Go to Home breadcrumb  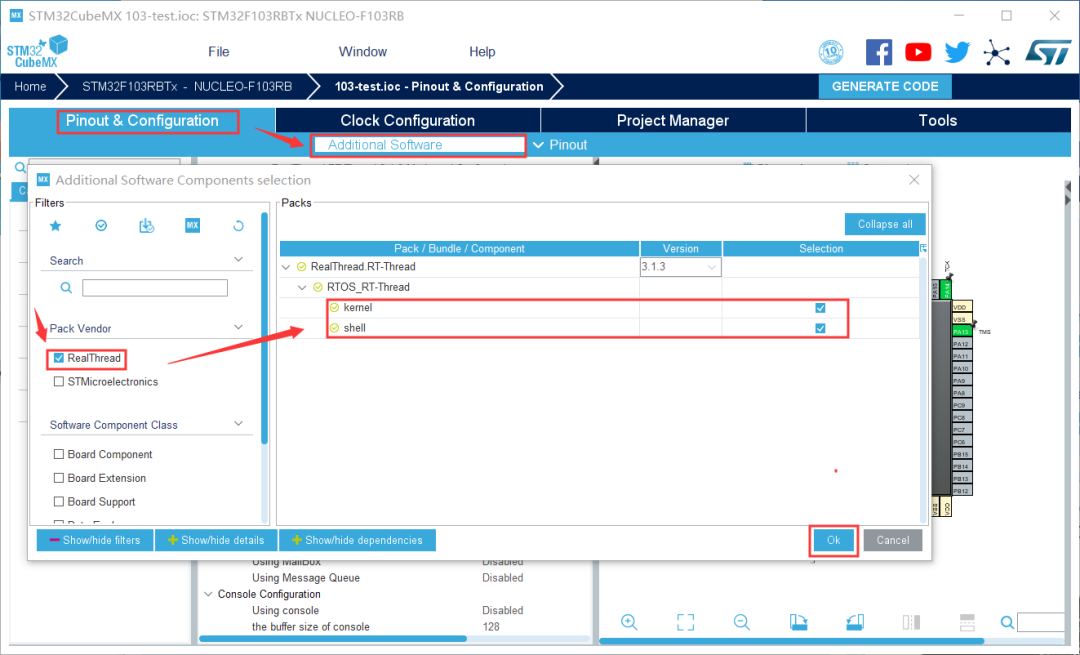click(30, 86)
